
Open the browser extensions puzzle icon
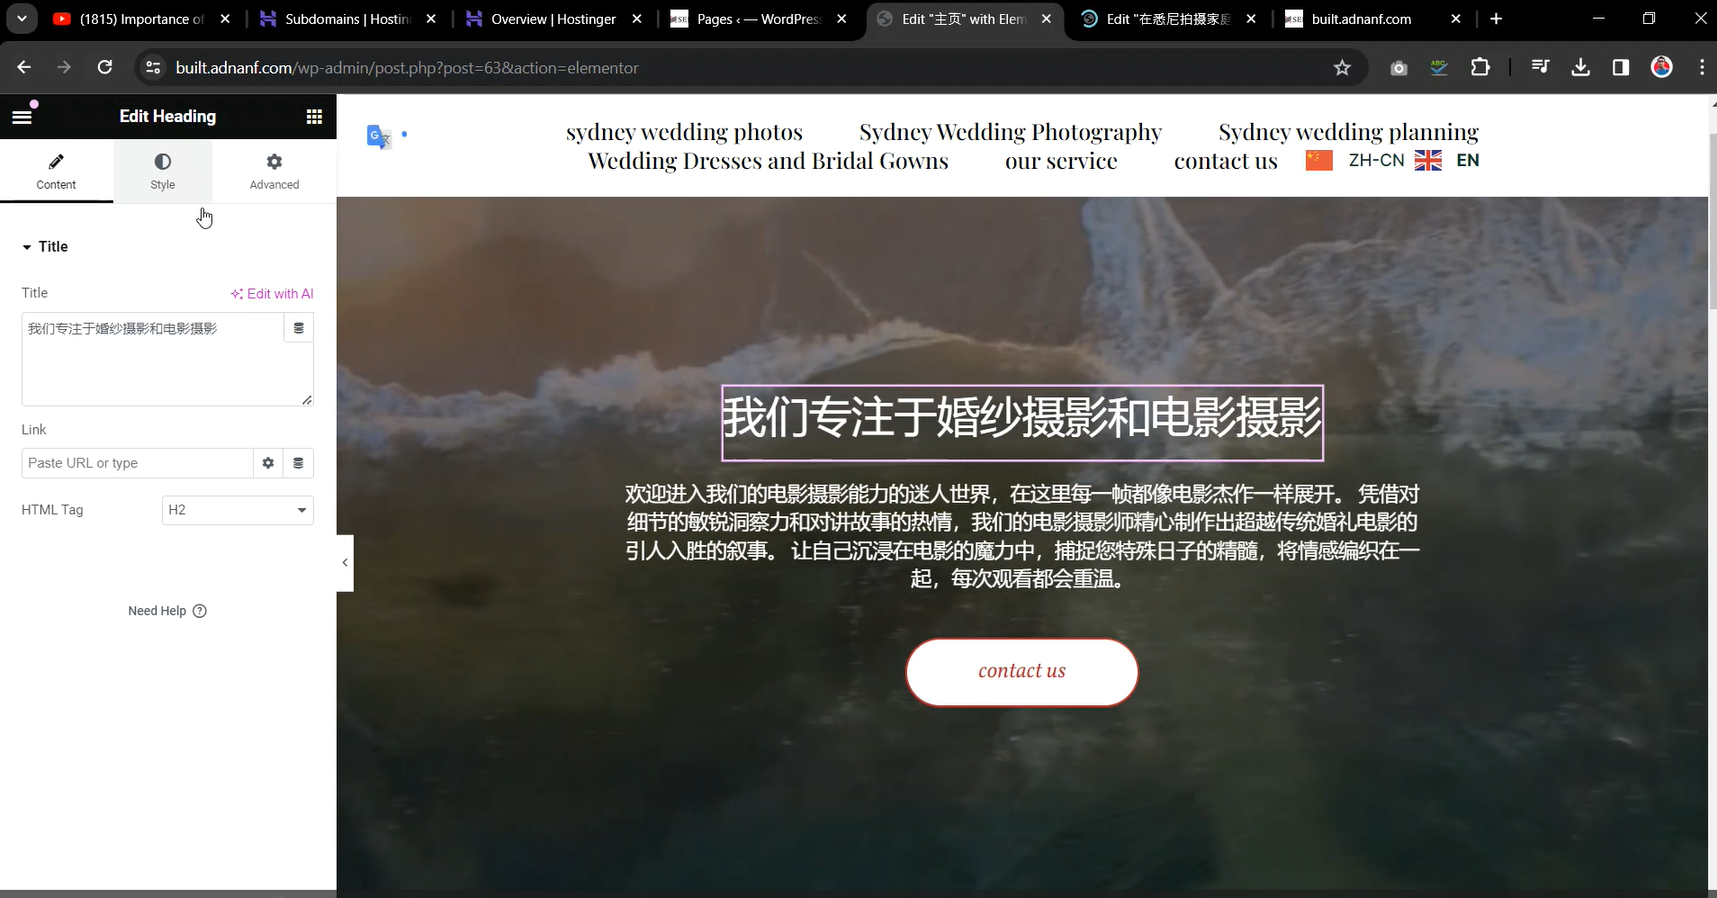[1480, 67]
